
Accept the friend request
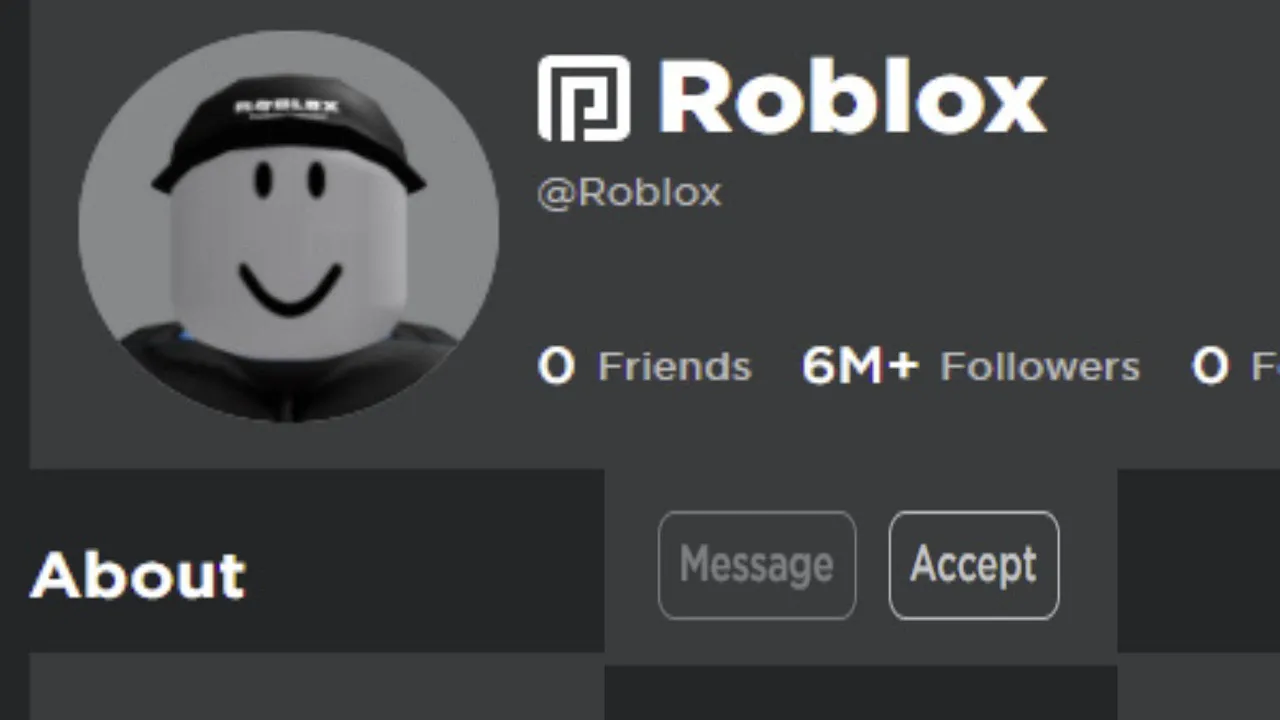pyautogui.click(x=974, y=565)
